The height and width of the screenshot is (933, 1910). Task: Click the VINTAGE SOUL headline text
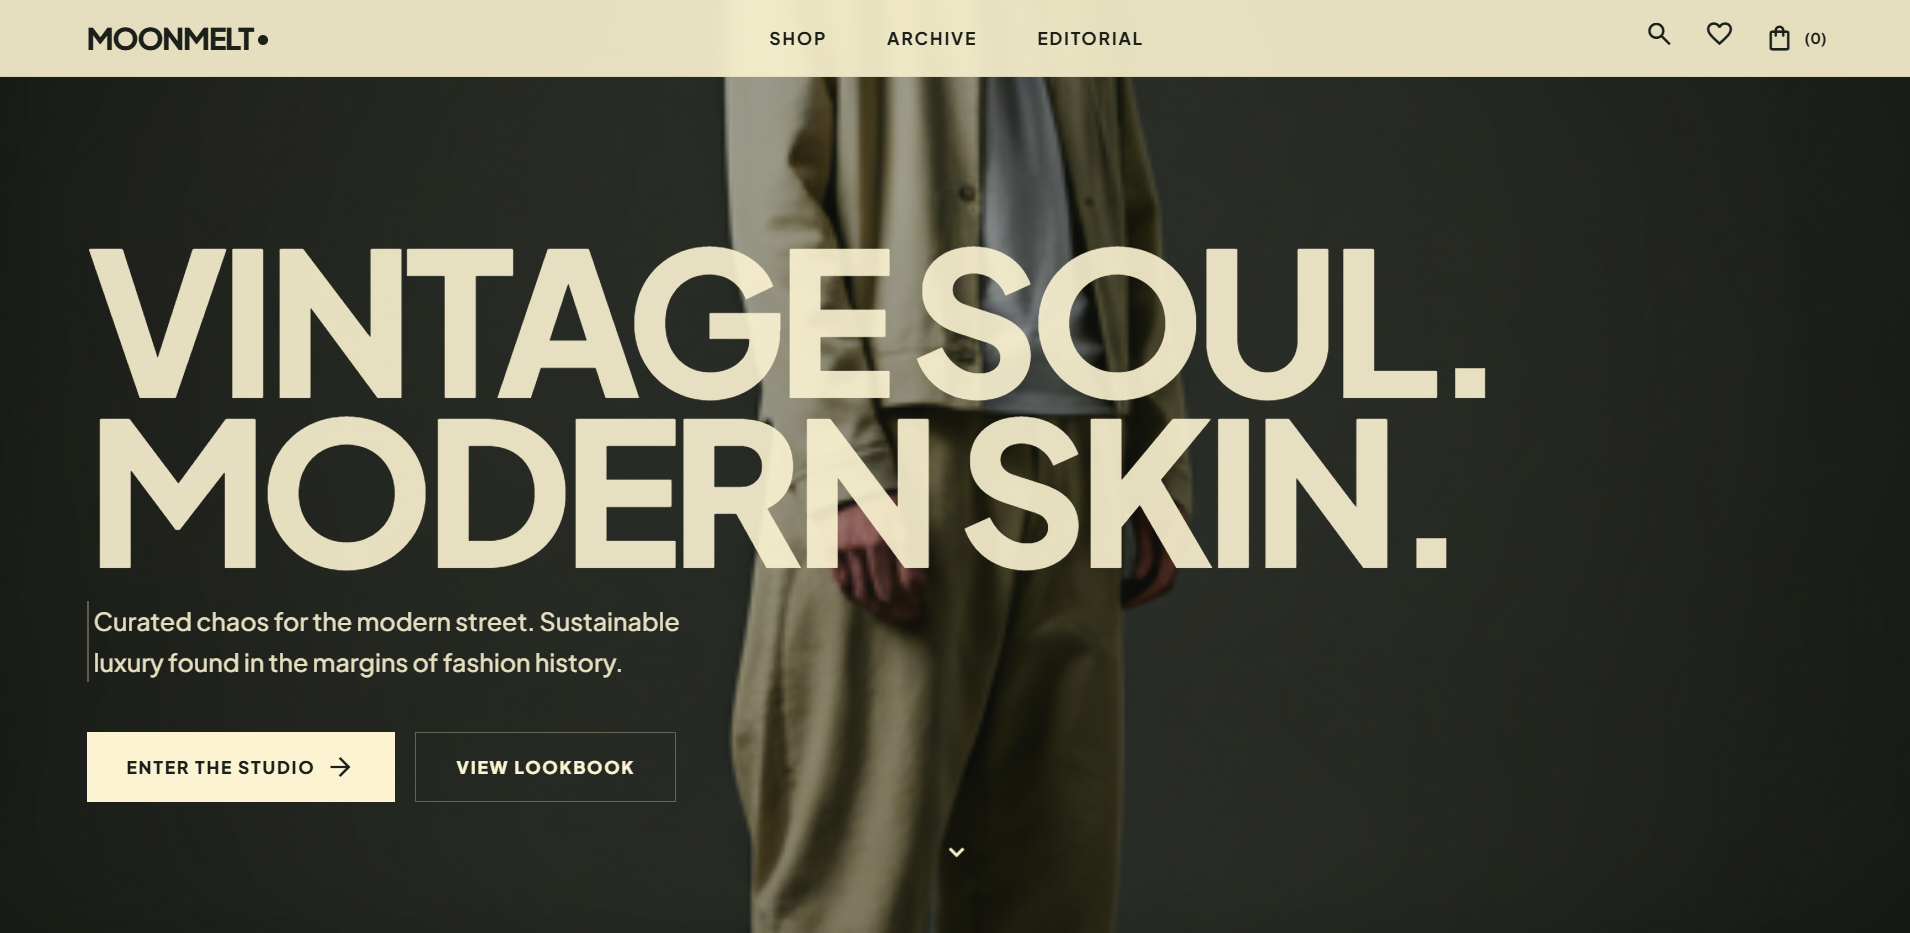(x=788, y=323)
